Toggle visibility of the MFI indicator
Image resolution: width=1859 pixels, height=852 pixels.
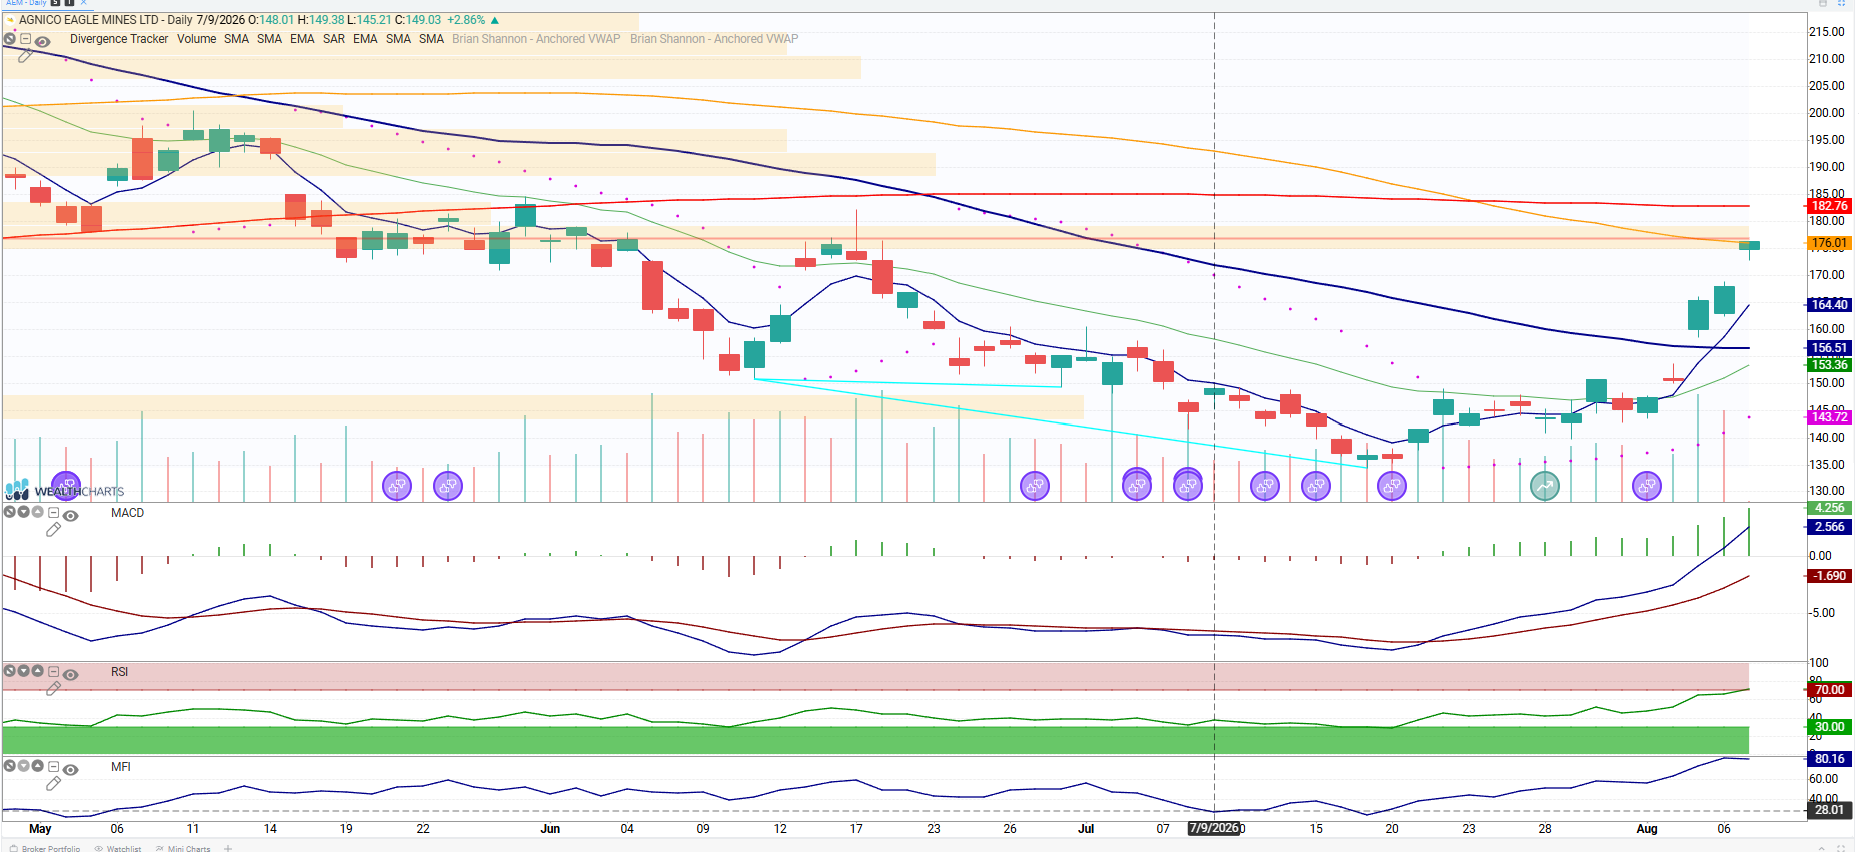point(71,769)
